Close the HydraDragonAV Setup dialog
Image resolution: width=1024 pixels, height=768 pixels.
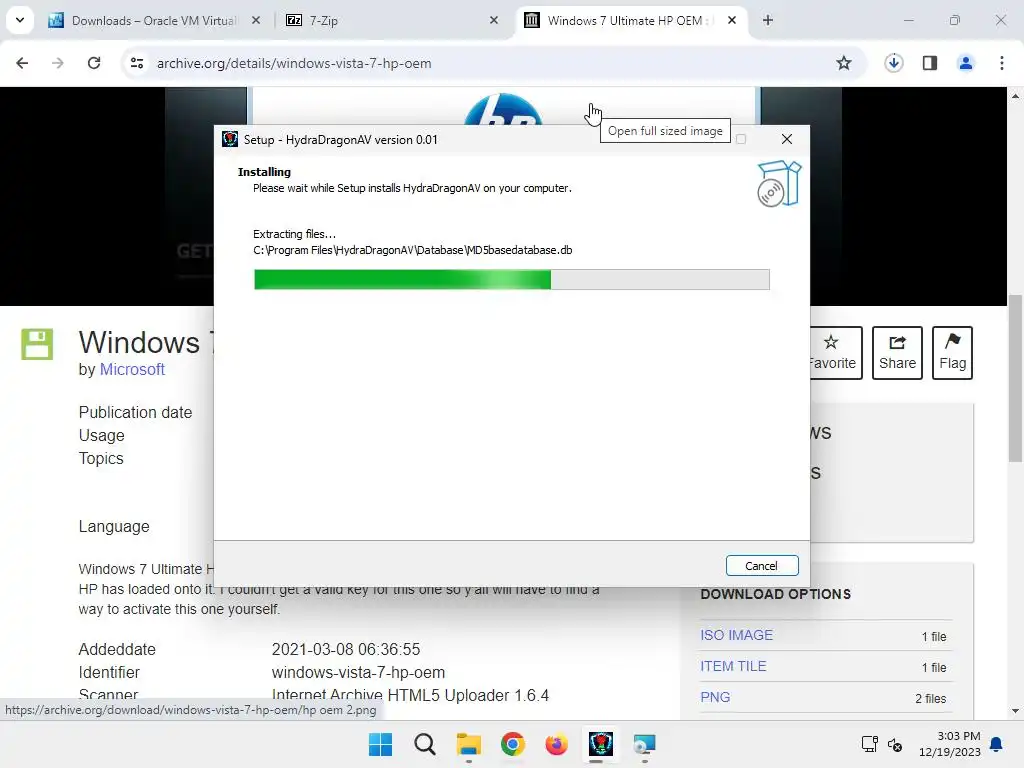click(786, 139)
